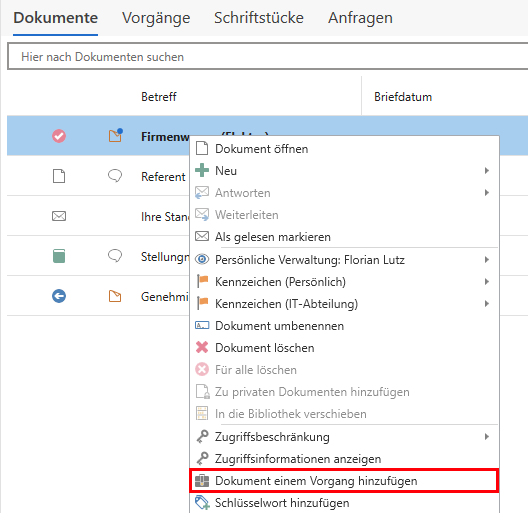Expand the Kennzeichen (IT-Abteilung) submenu arrow
Screen dimensions: 528x513
click(487, 303)
